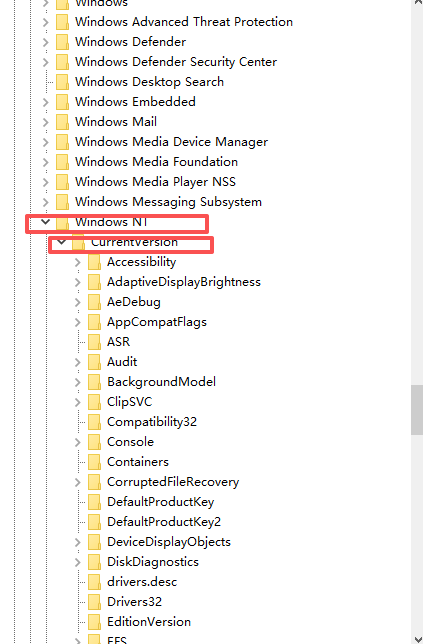This screenshot has height=644, width=423.
Task: Expand the CorruptedFileRecovery key
Action: click(x=78, y=482)
